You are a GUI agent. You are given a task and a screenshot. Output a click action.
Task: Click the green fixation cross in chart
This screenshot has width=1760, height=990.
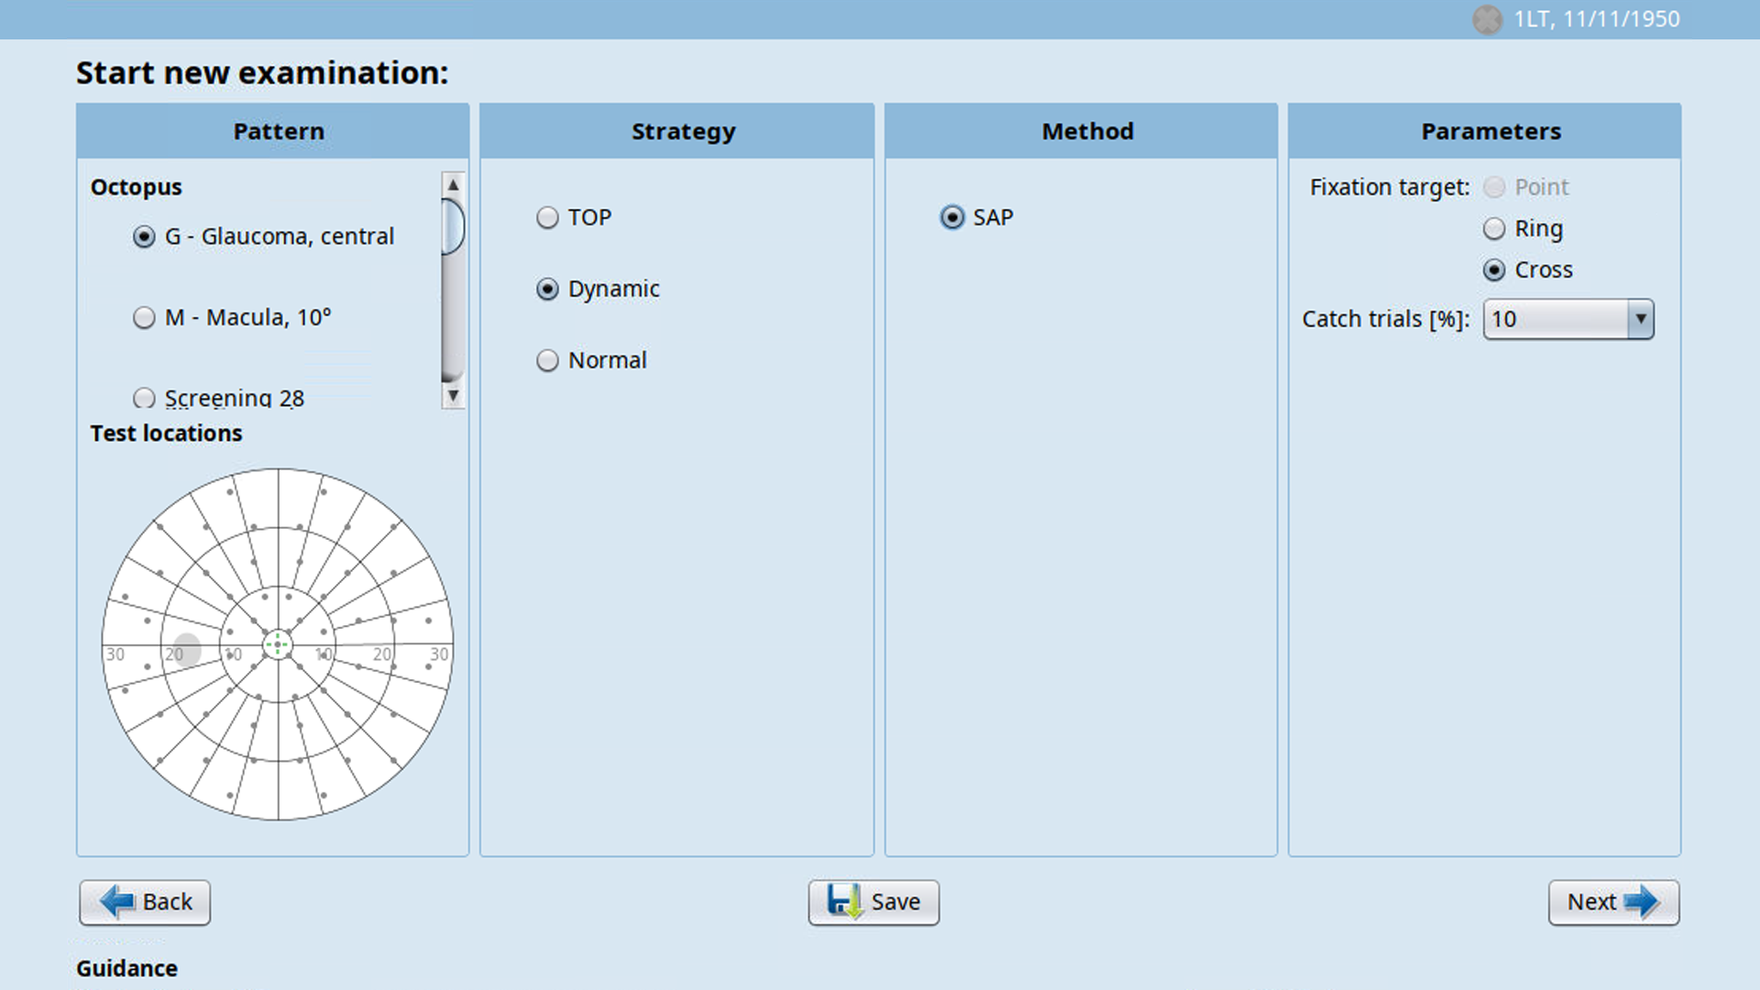278,645
